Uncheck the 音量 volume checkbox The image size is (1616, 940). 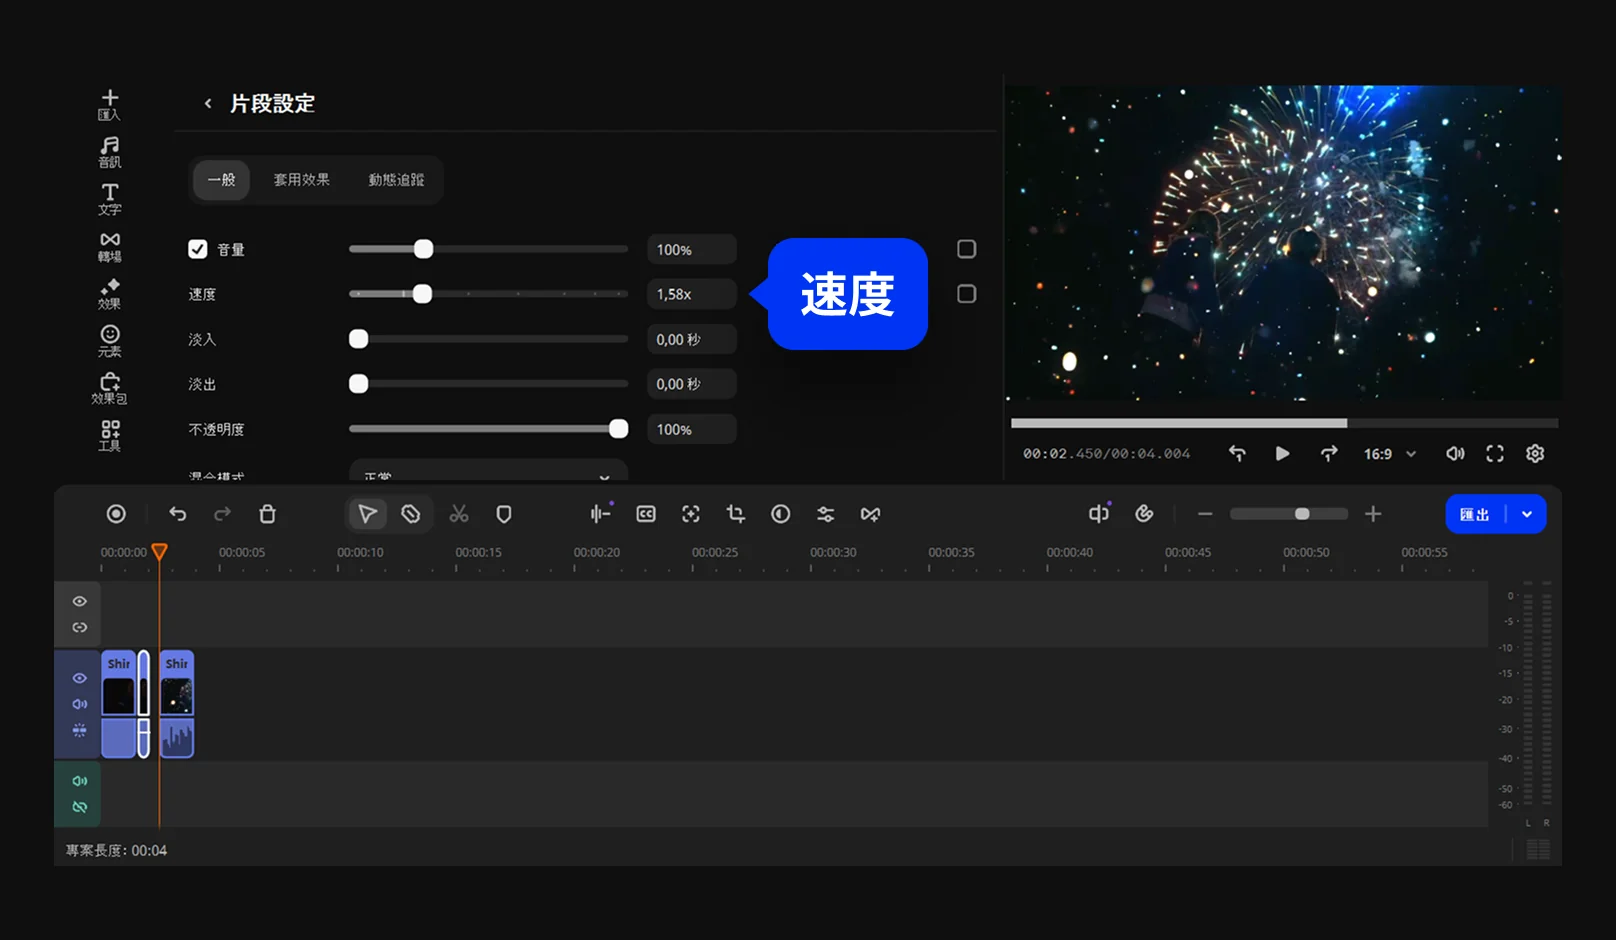pos(198,249)
